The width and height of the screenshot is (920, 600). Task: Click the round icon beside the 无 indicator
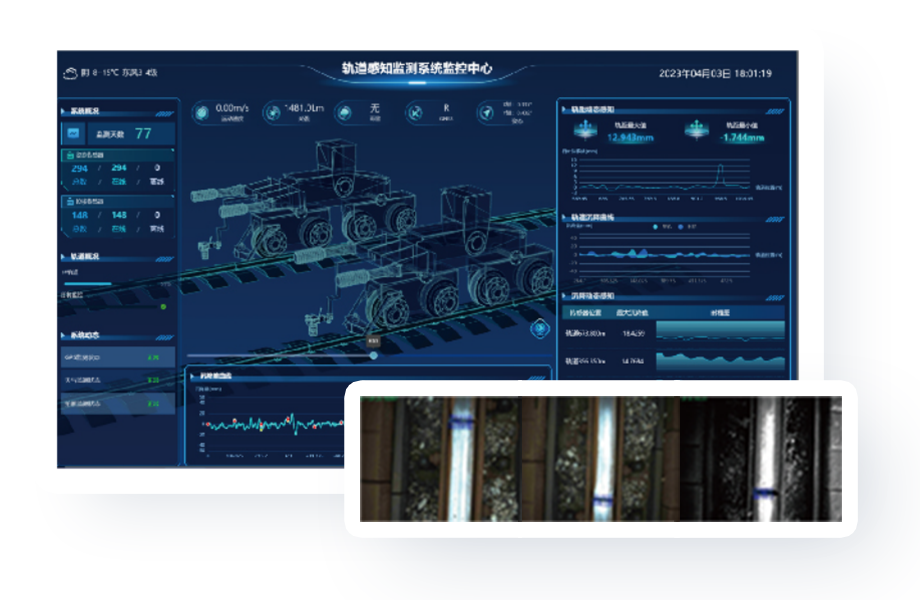click(344, 112)
